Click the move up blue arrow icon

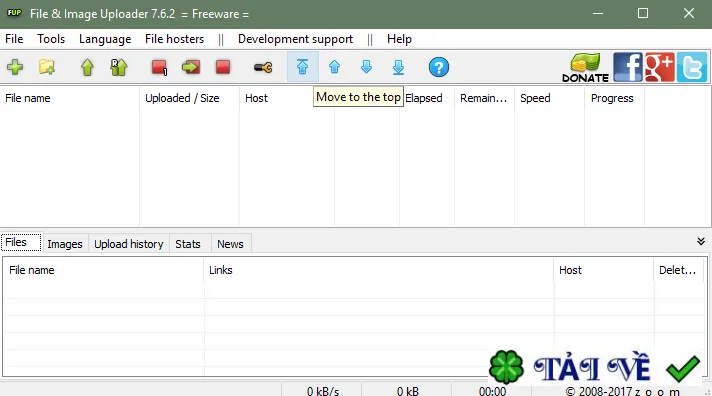pyautogui.click(x=335, y=67)
